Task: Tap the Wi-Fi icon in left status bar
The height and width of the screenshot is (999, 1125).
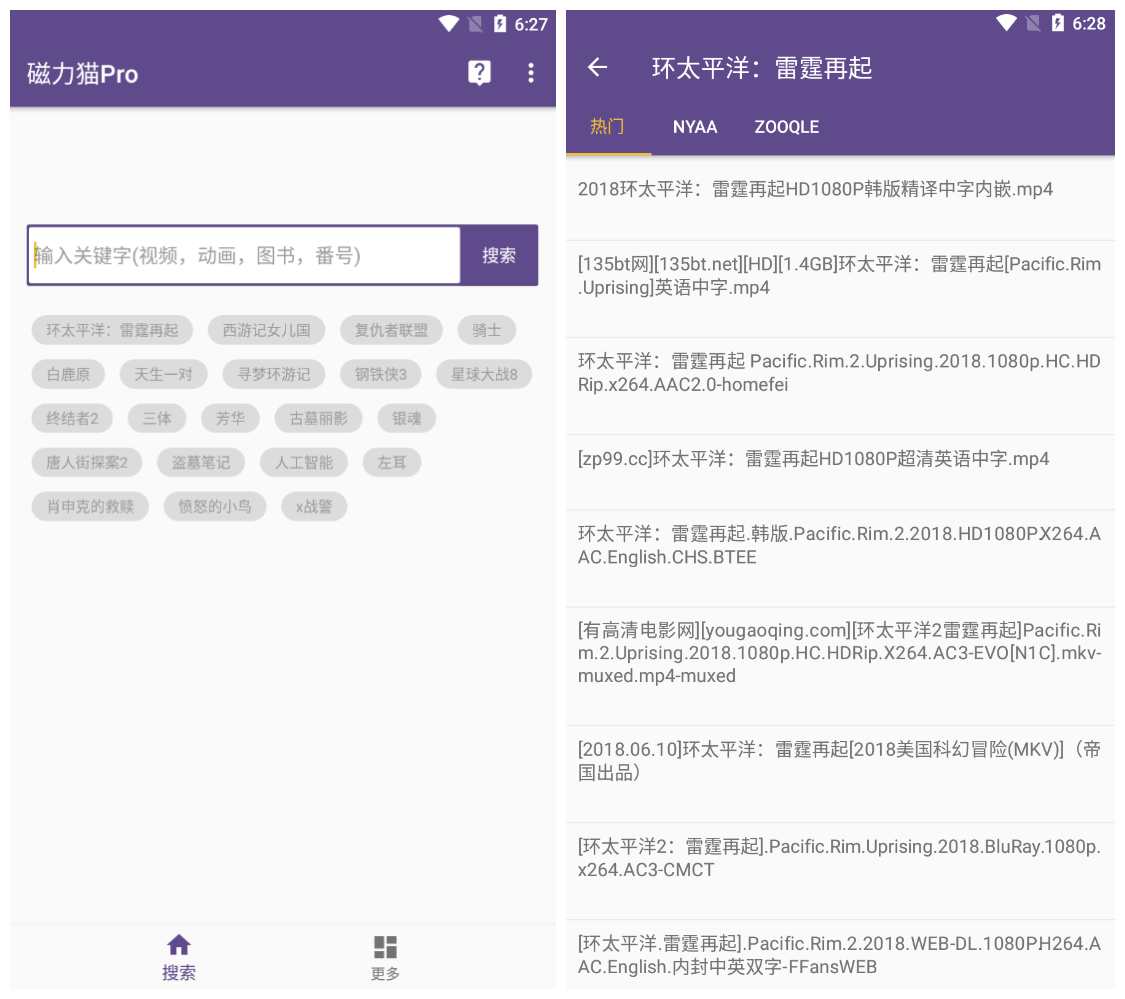Action: 448,24
